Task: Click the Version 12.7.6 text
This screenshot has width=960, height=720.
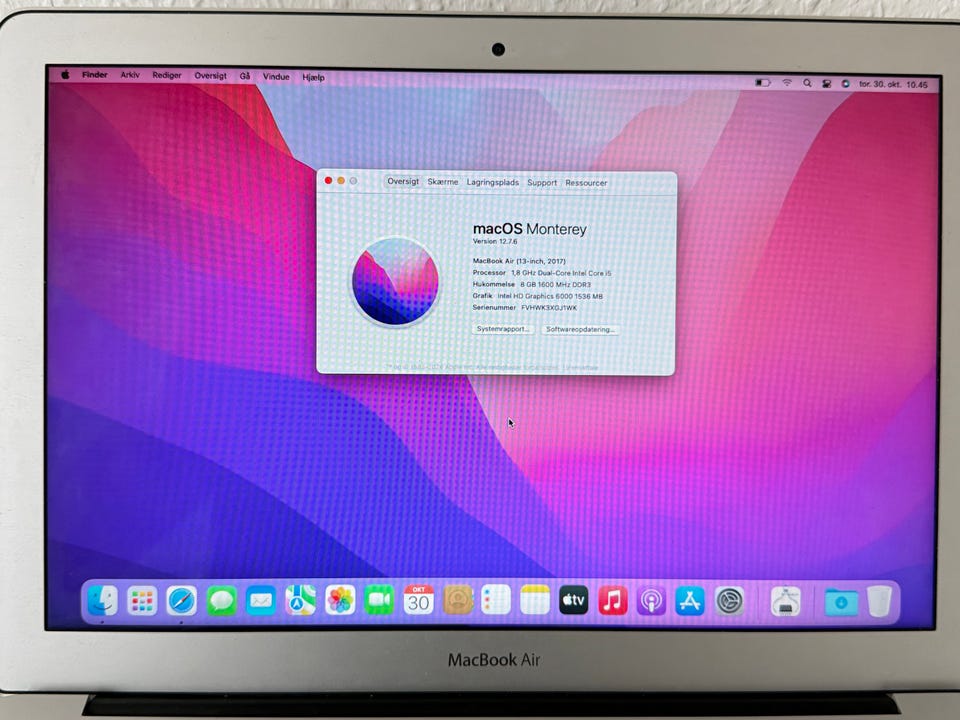Action: (495, 241)
